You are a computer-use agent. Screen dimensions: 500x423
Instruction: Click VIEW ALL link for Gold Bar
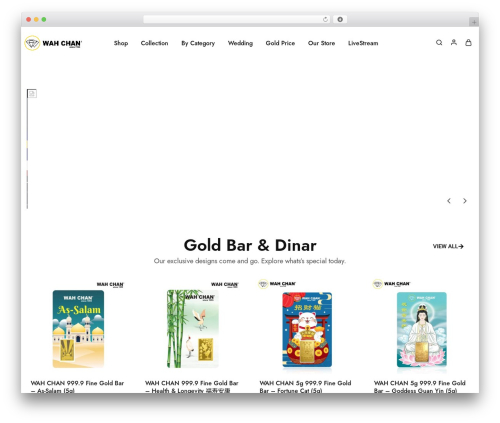pyautogui.click(x=448, y=246)
